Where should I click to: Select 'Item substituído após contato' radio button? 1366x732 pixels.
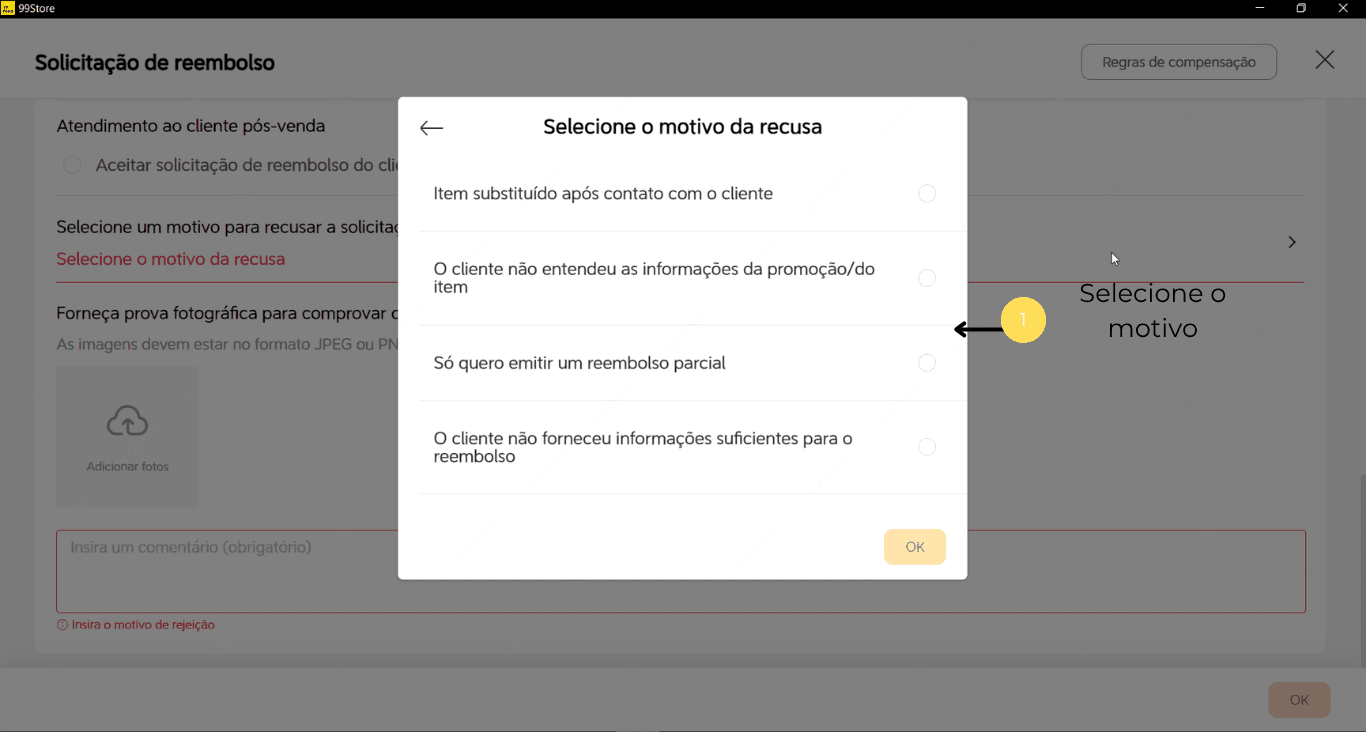click(x=926, y=193)
